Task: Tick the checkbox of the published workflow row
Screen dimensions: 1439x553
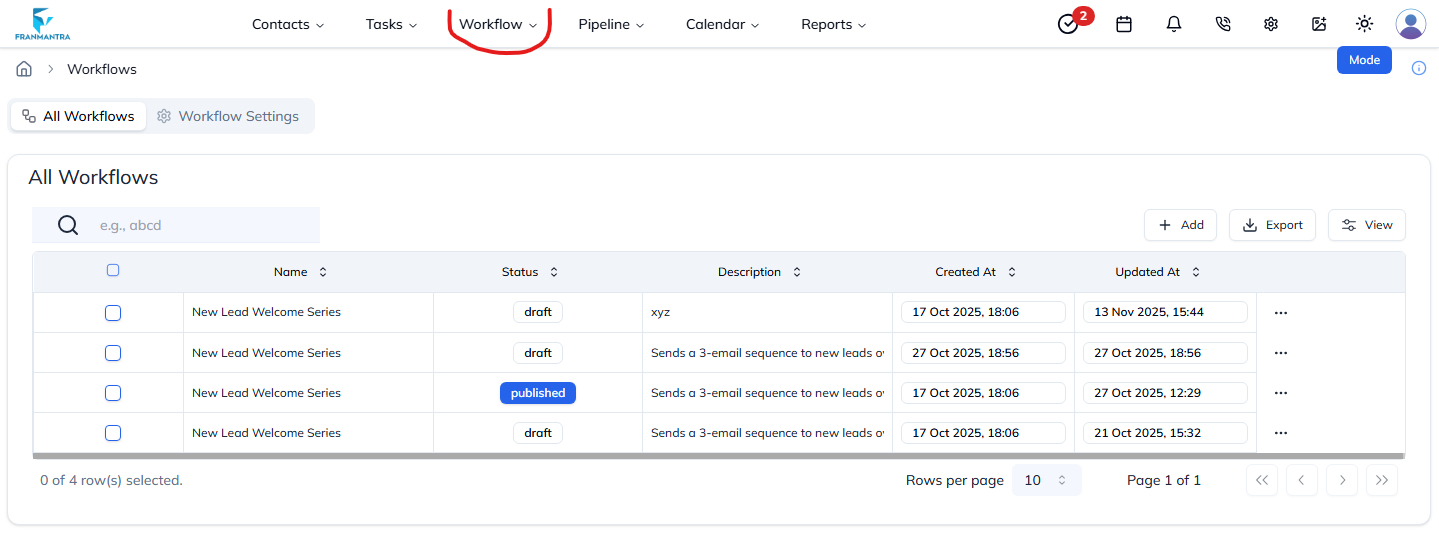Action: click(113, 393)
